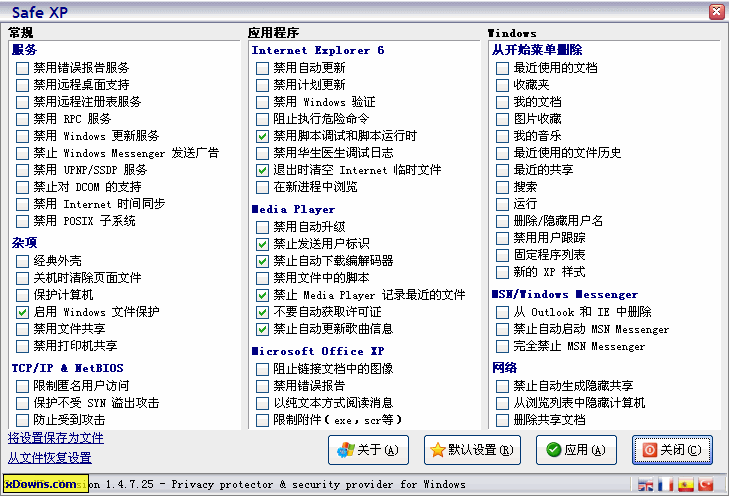729x496 pixels.
Task: Tick 禁止 Windows Messenger 发送广告
Action: [x=22, y=153]
